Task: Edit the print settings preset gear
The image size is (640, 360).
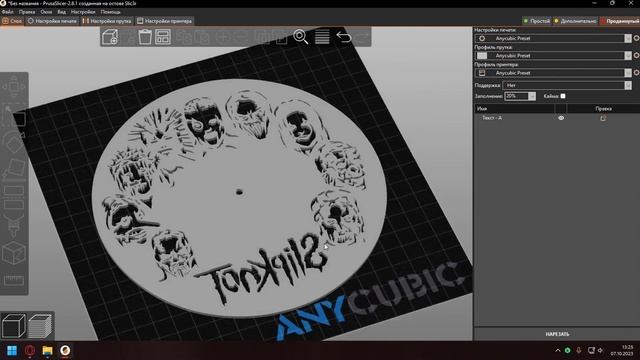Action: pos(636,38)
